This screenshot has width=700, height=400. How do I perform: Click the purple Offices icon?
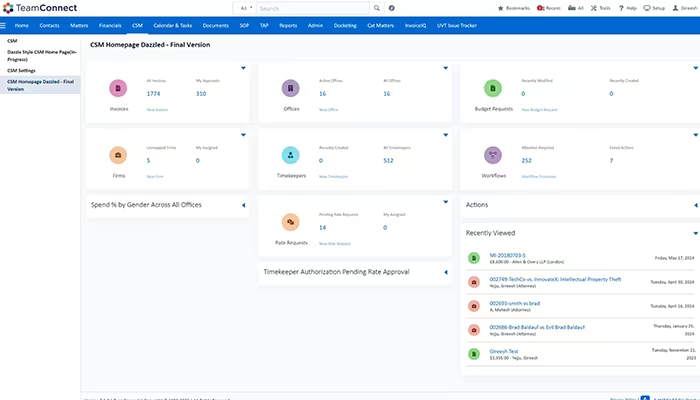click(x=291, y=88)
